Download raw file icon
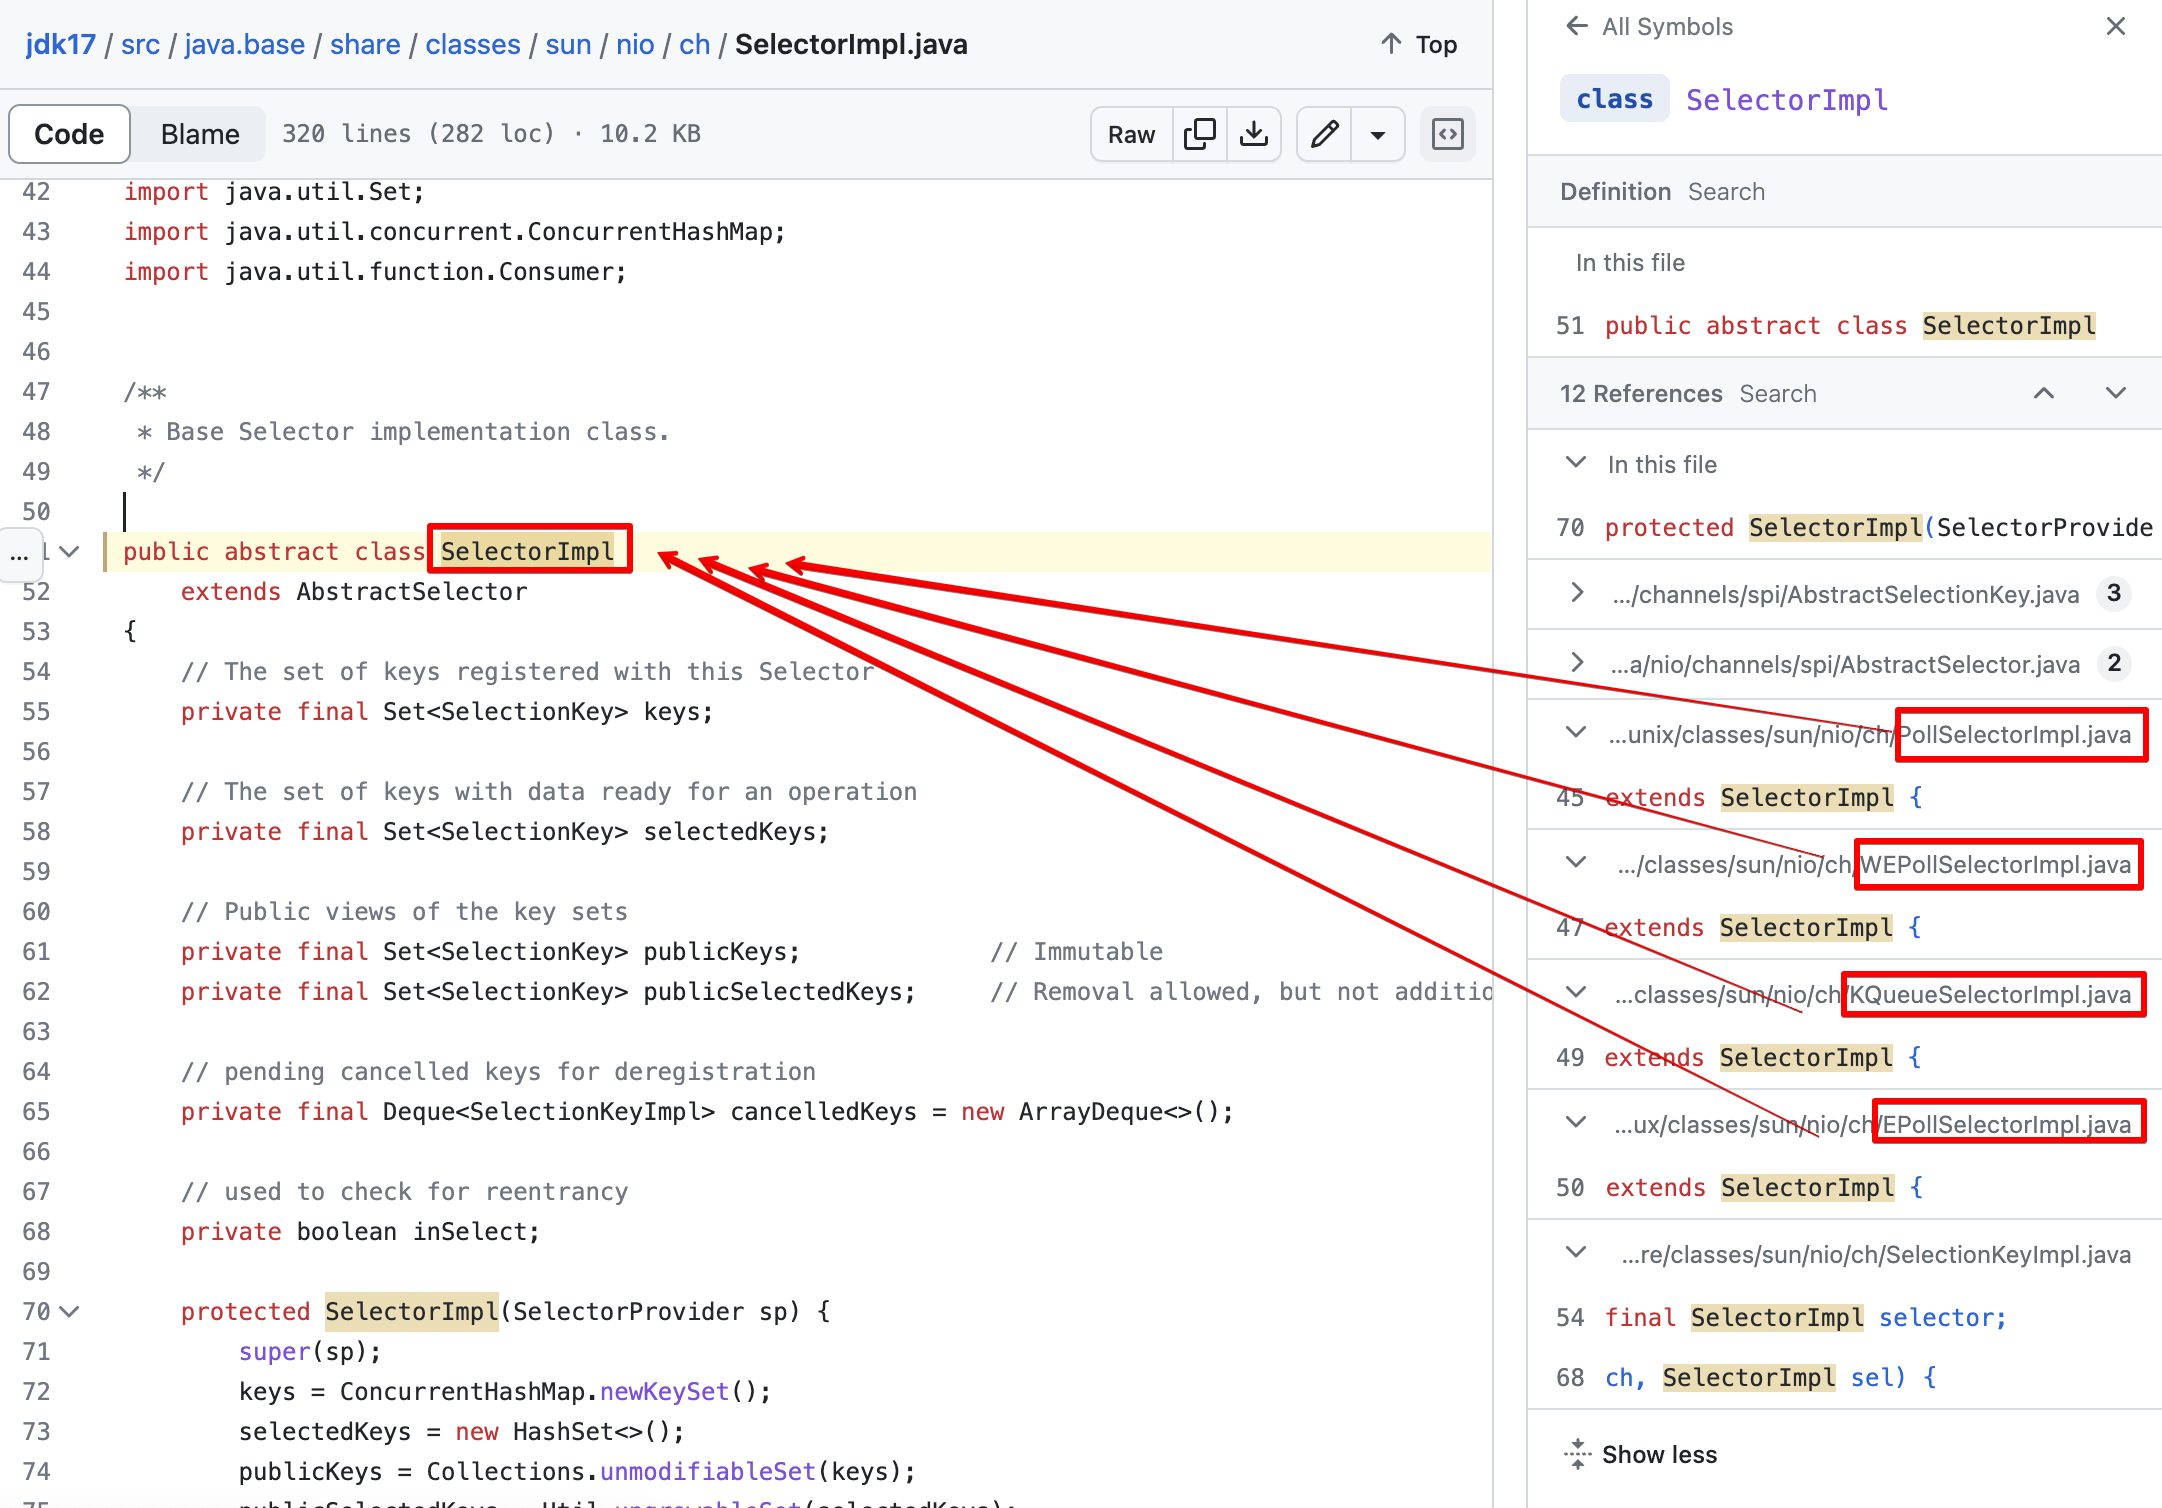Screen dimensions: 2162x1508 (x=1254, y=134)
